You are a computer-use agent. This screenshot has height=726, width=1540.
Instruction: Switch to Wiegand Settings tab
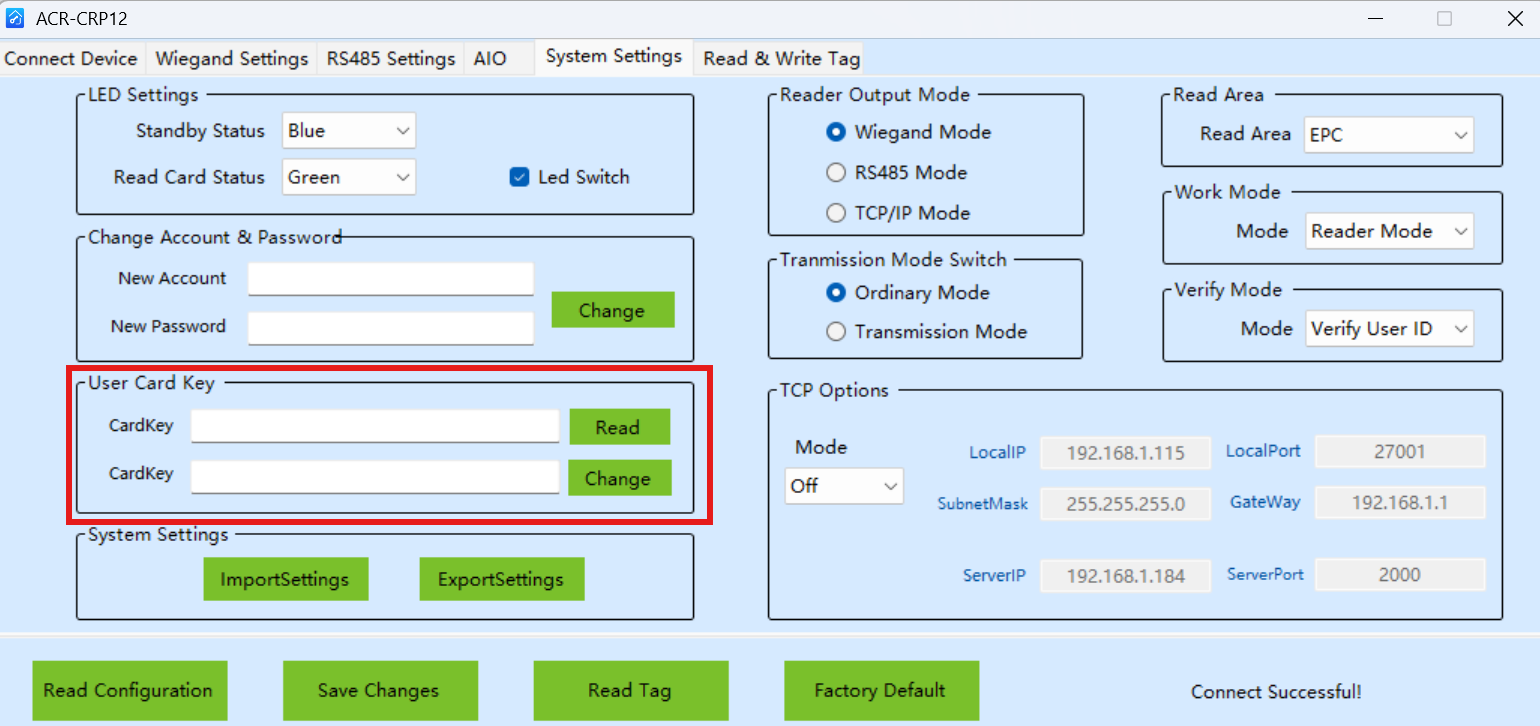[x=232, y=59]
